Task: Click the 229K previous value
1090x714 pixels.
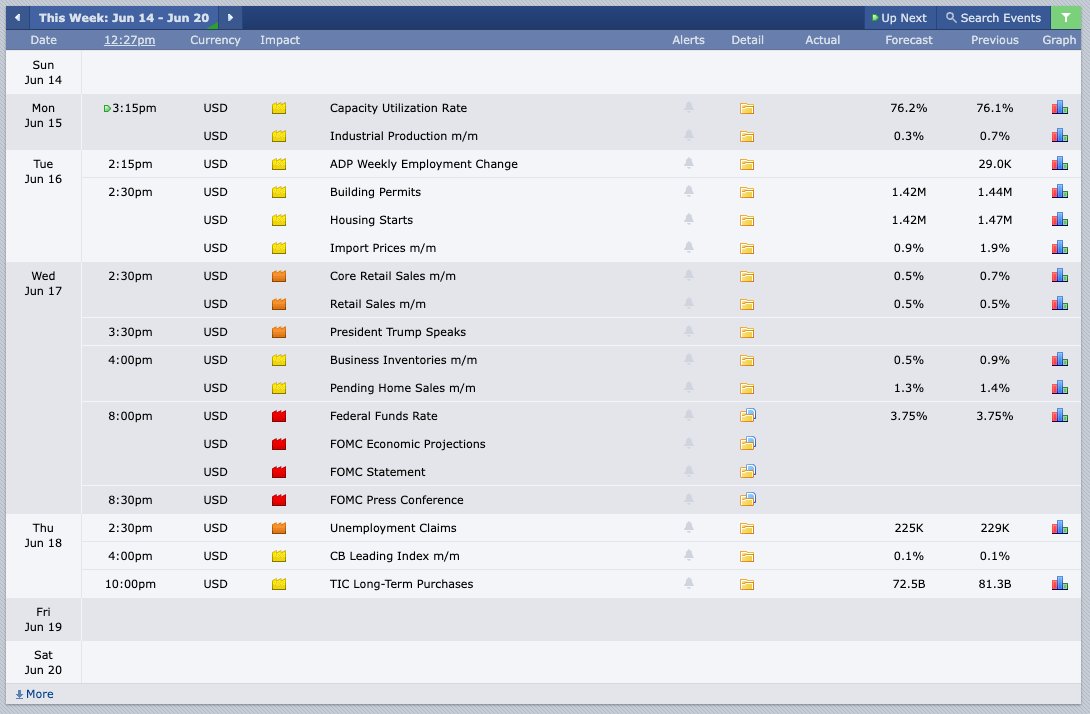Action: 994,528
